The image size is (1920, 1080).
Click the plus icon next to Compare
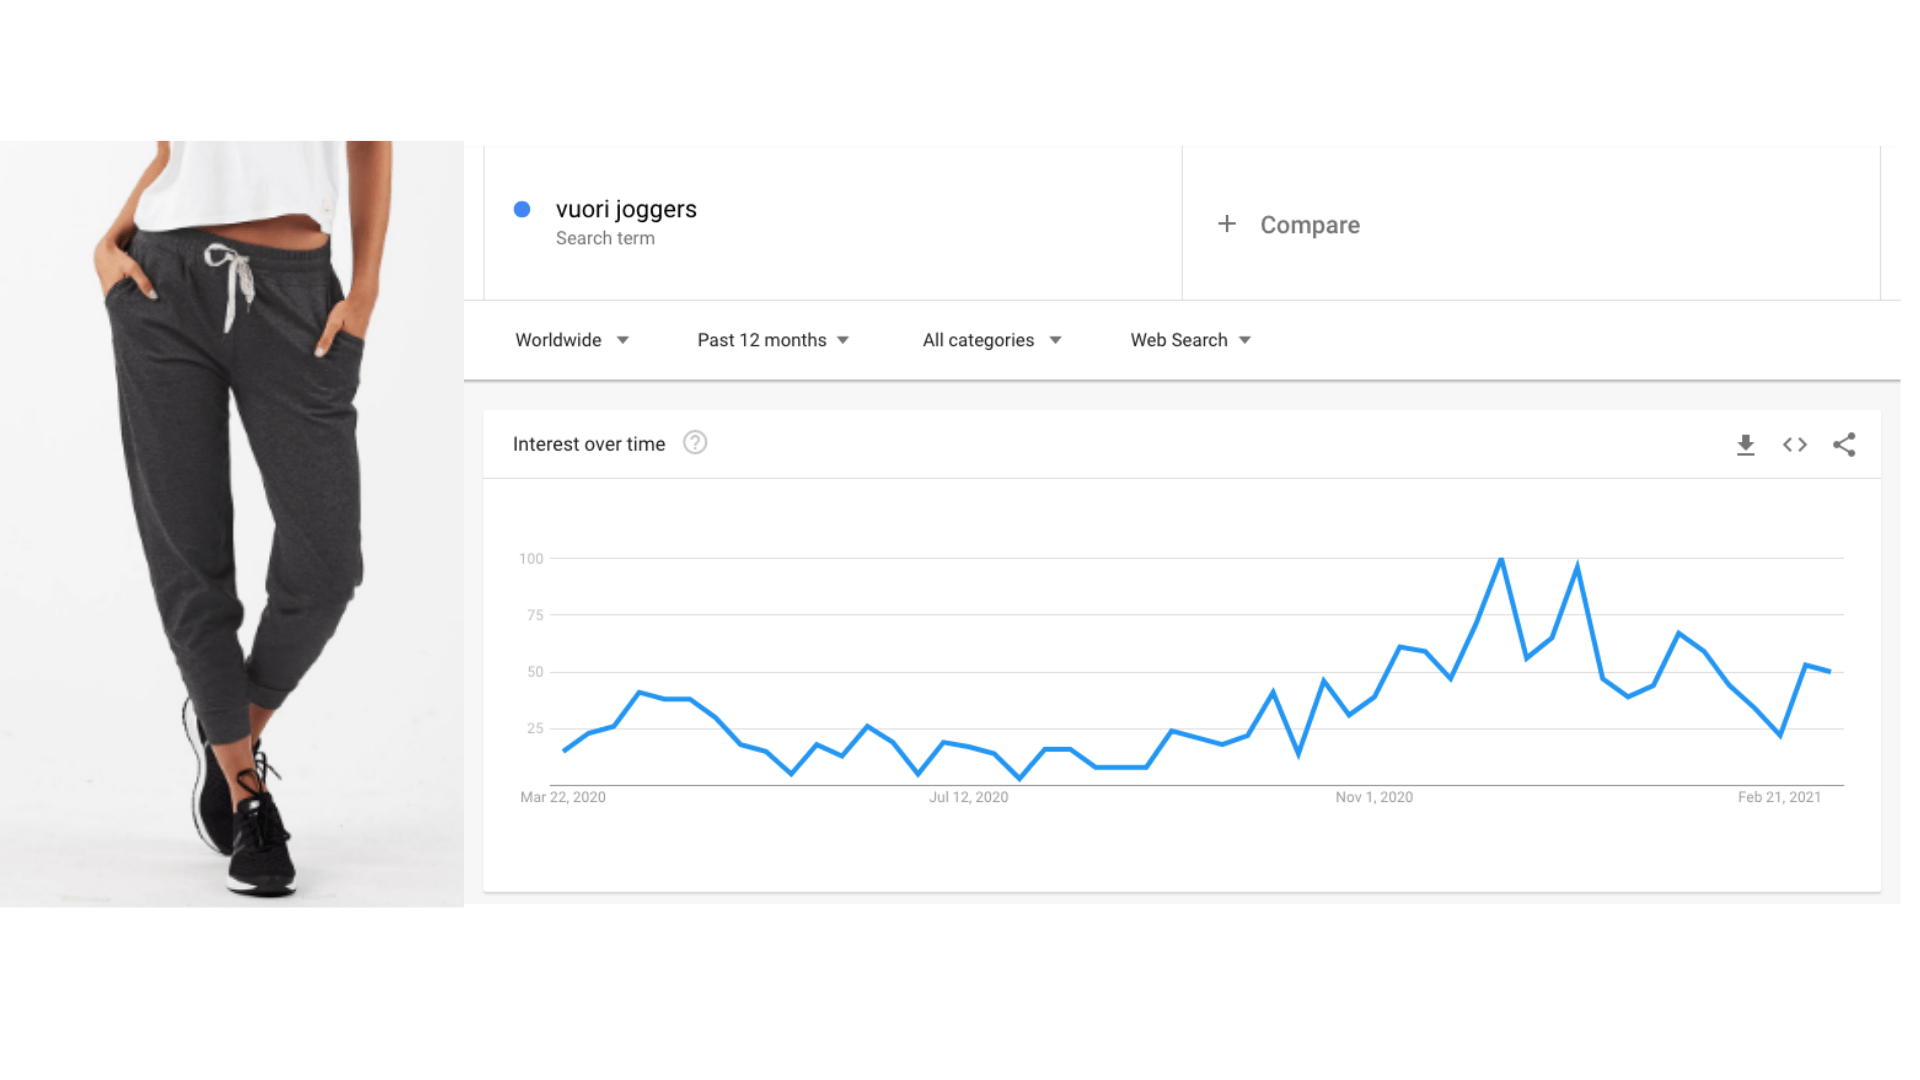pos(1227,224)
